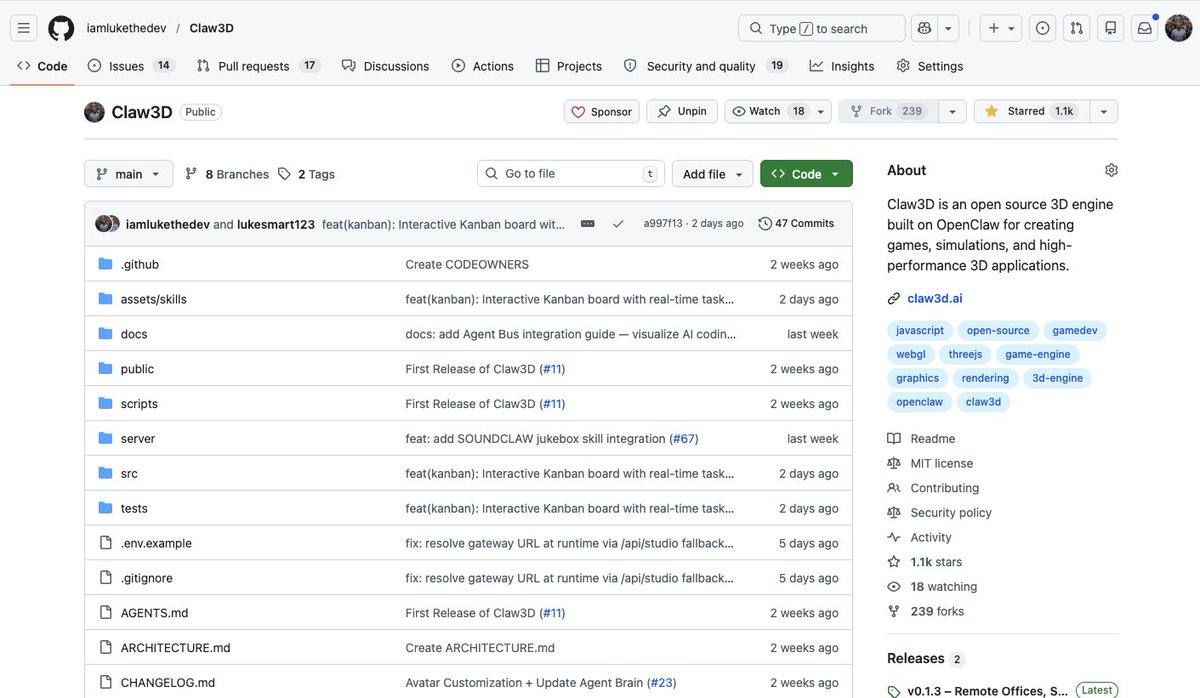The image size is (1200, 698).
Task: Open the issues shortcut icon in header
Action: point(1043,28)
